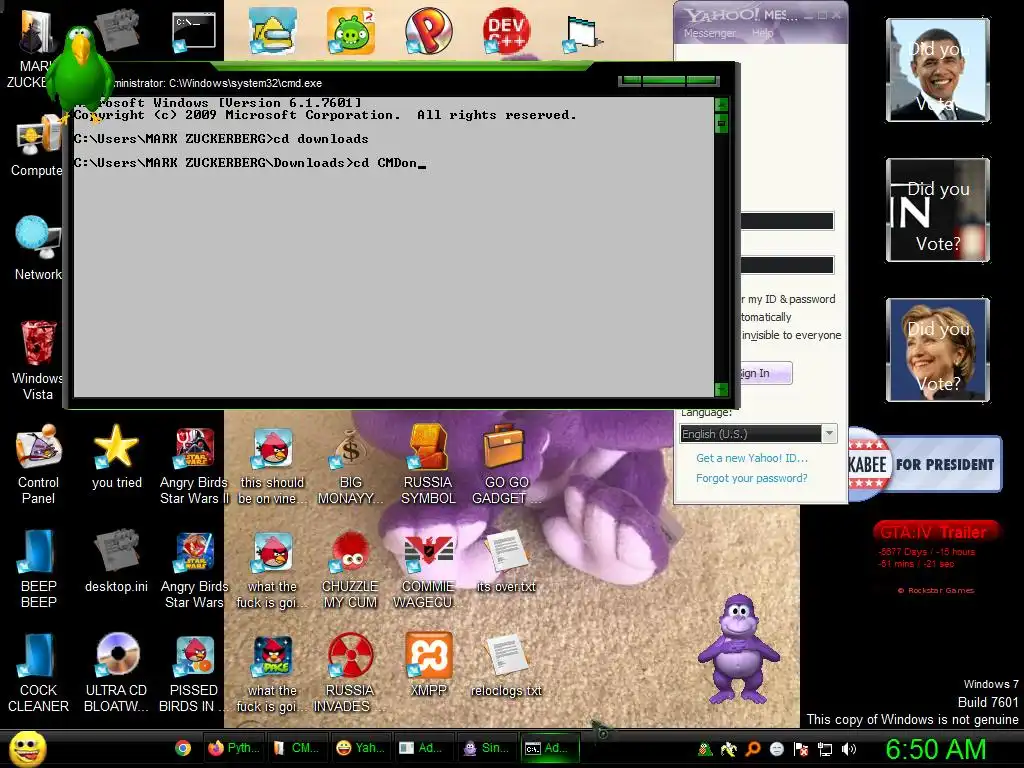
Task: Open the Angry Birds Space 'what the' shortcut
Action: pyautogui.click(x=272, y=673)
